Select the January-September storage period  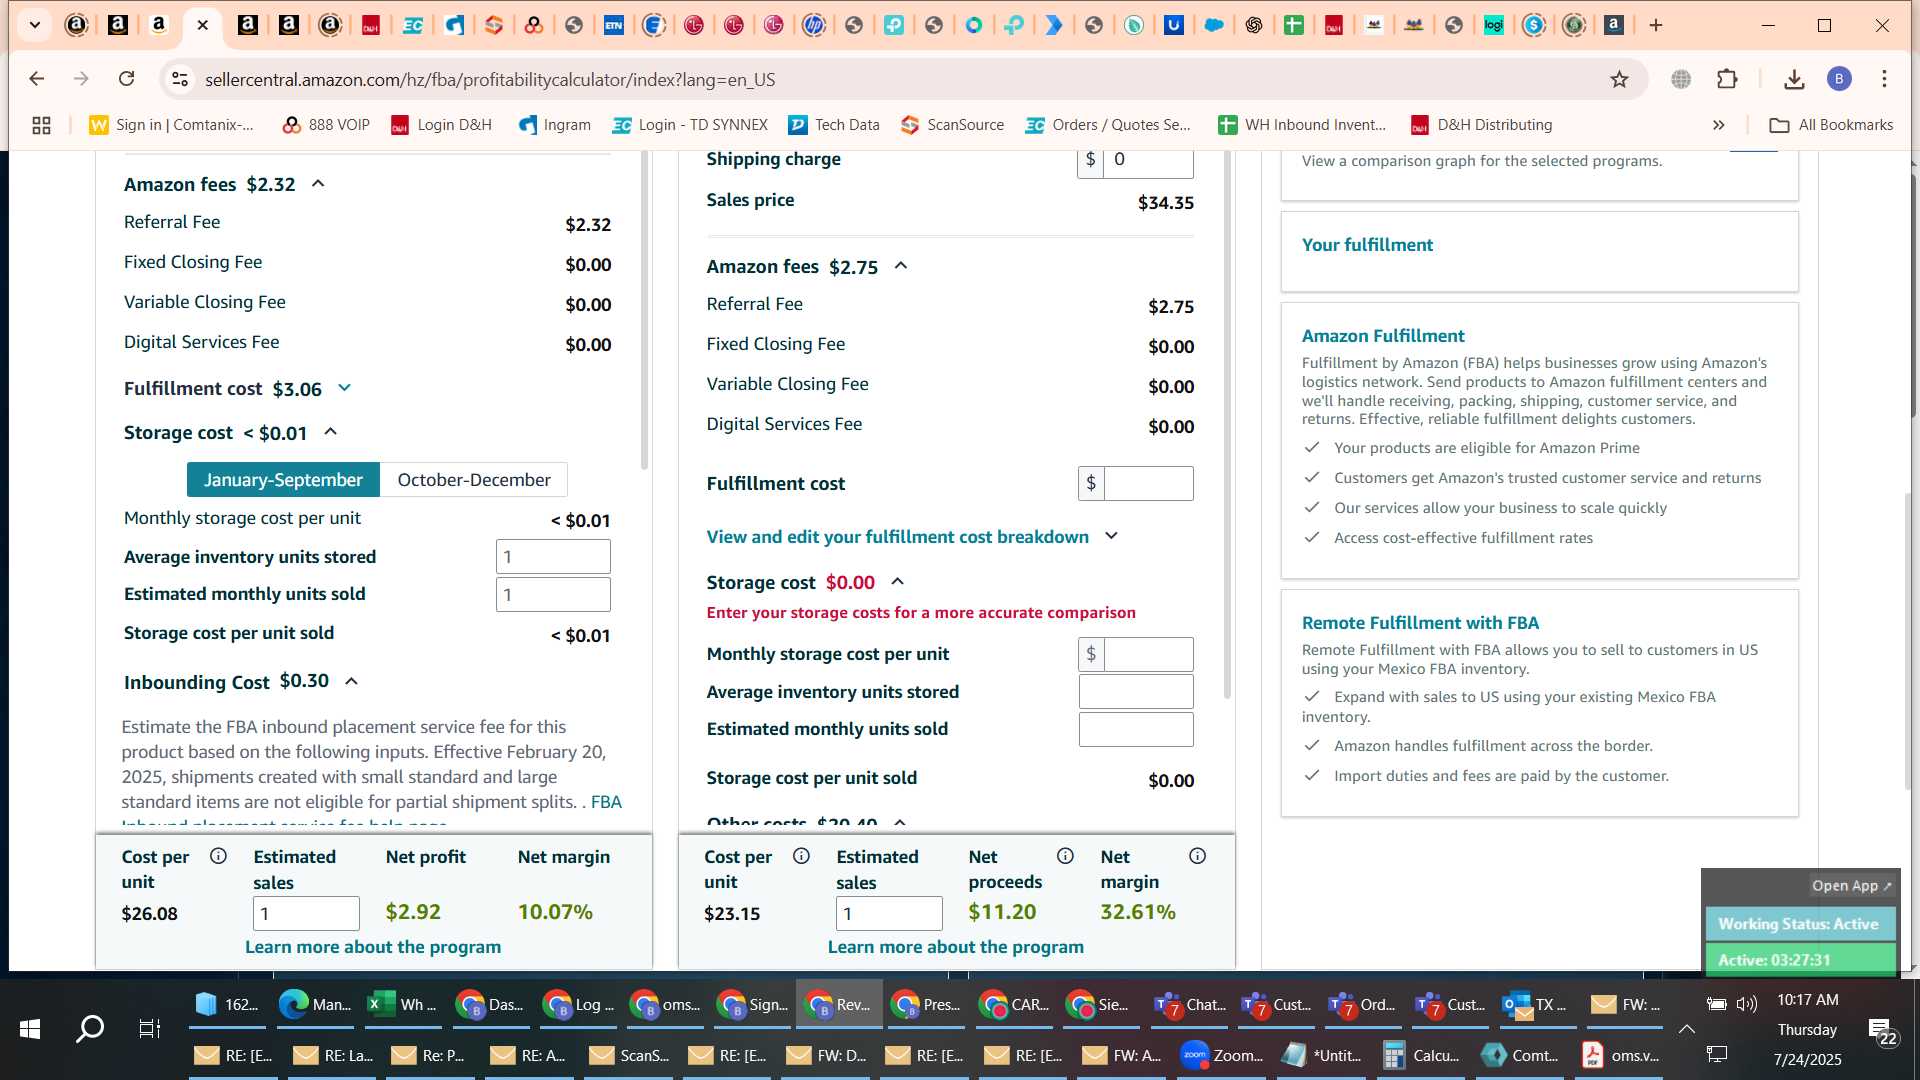pyautogui.click(x=283, y=480)
